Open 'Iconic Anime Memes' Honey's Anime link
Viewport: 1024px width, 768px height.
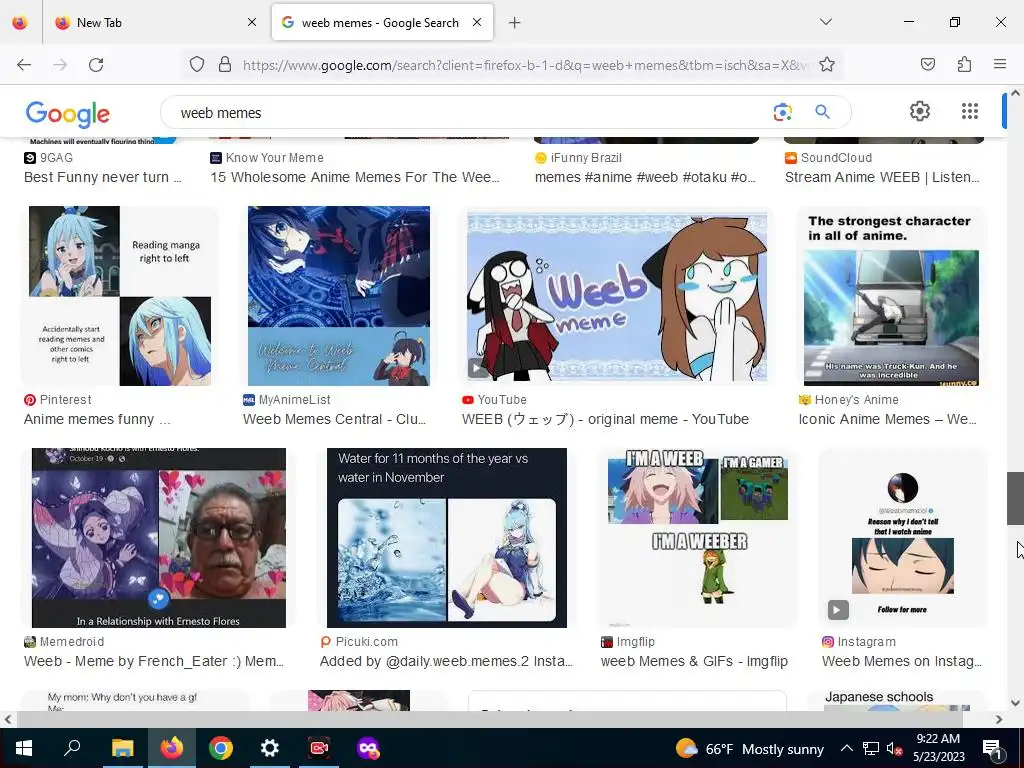point(888,419)
